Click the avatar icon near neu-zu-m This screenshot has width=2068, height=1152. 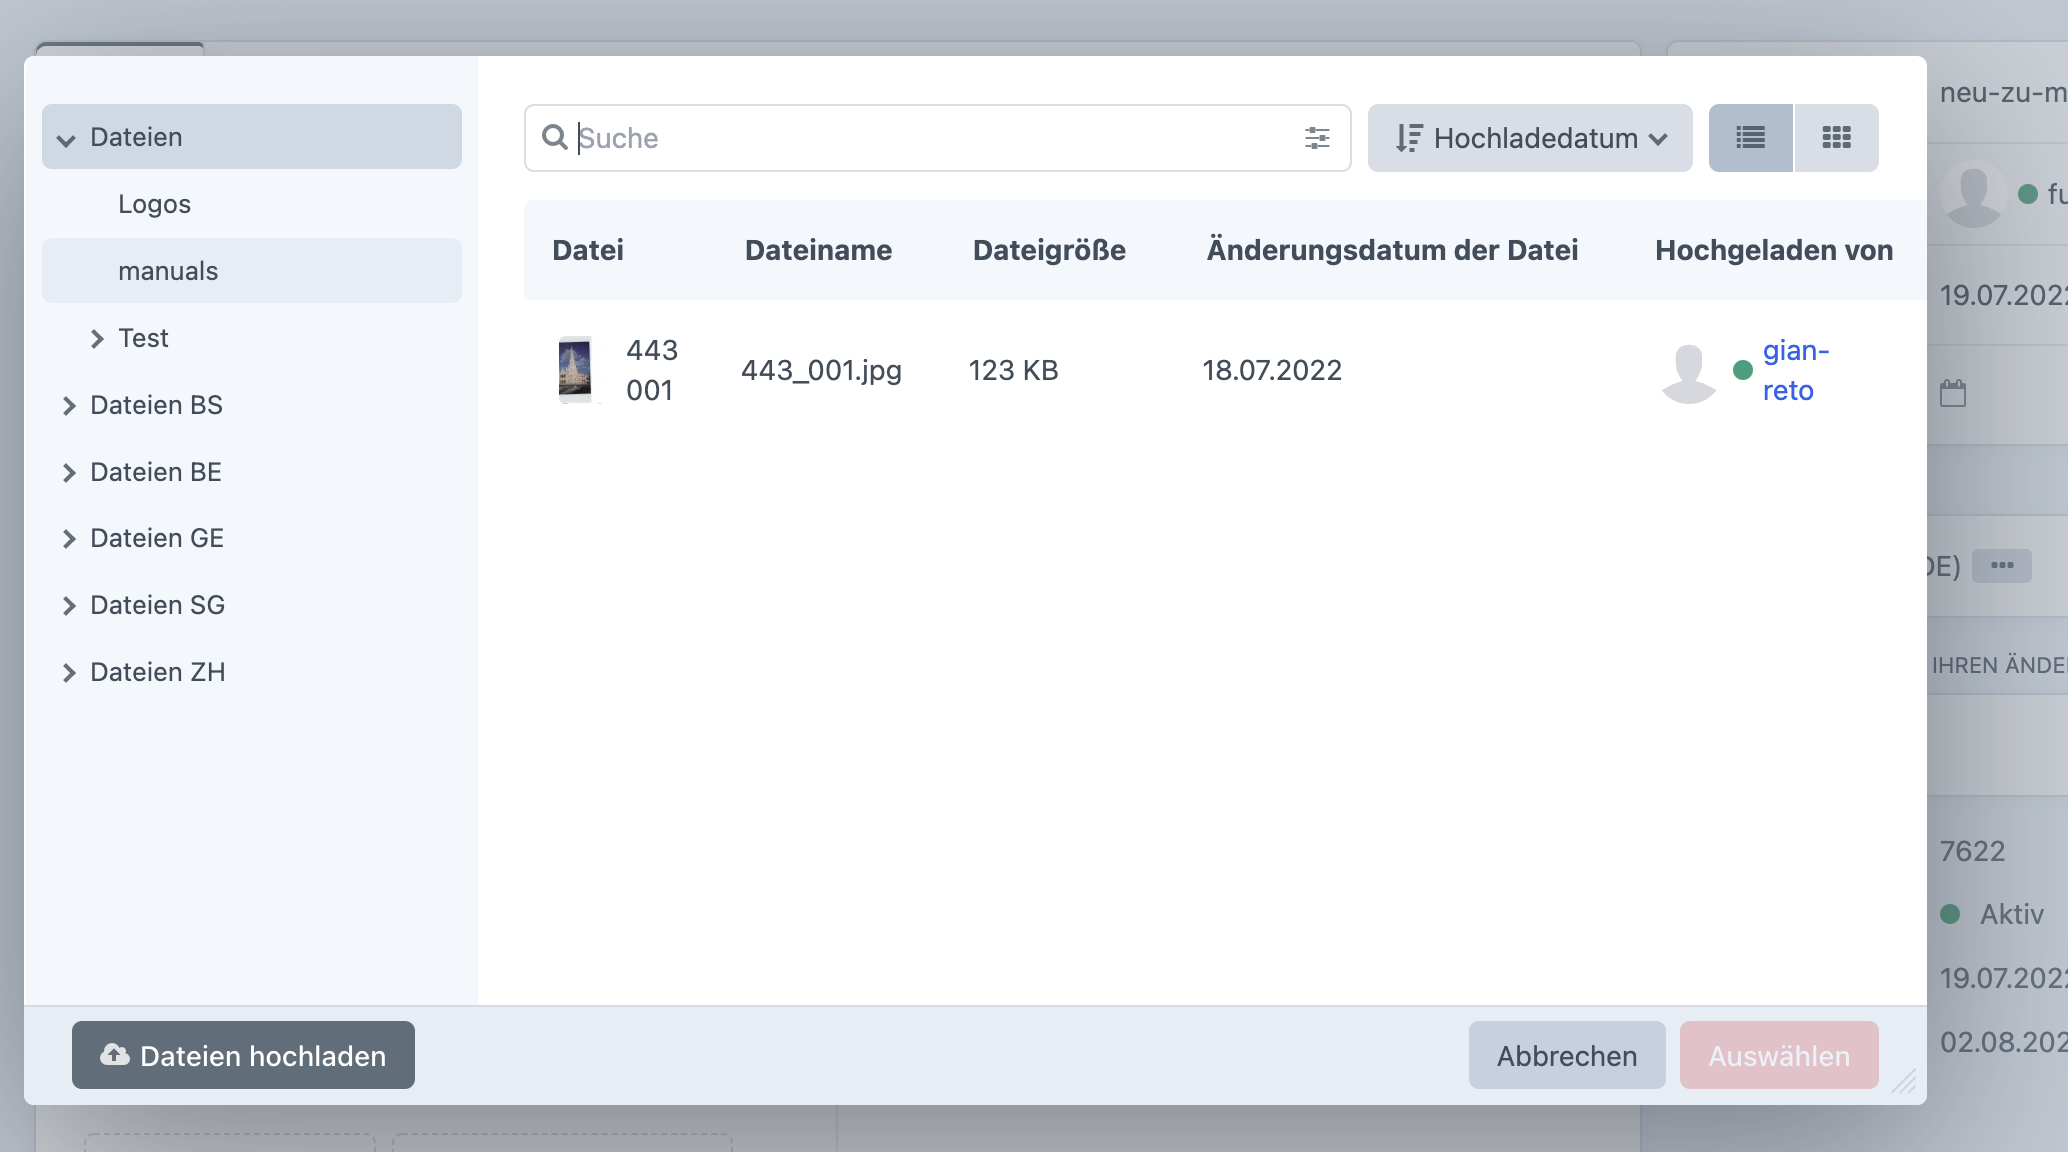[1973, 194]
